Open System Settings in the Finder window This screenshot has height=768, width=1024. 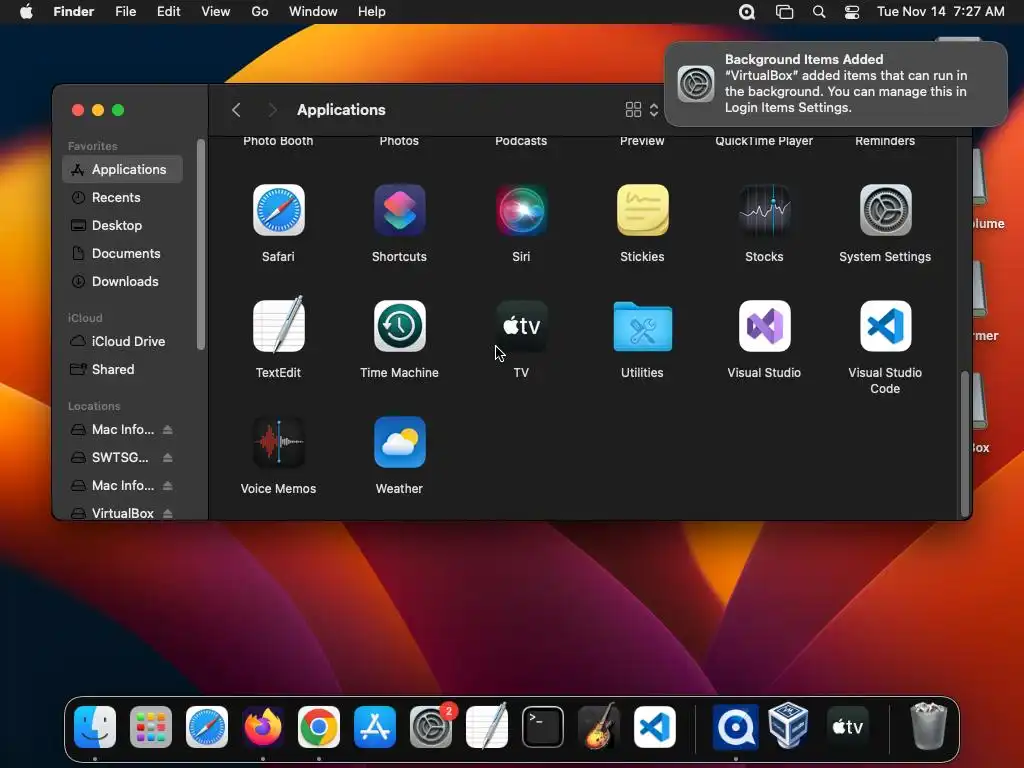pos(886,210)
